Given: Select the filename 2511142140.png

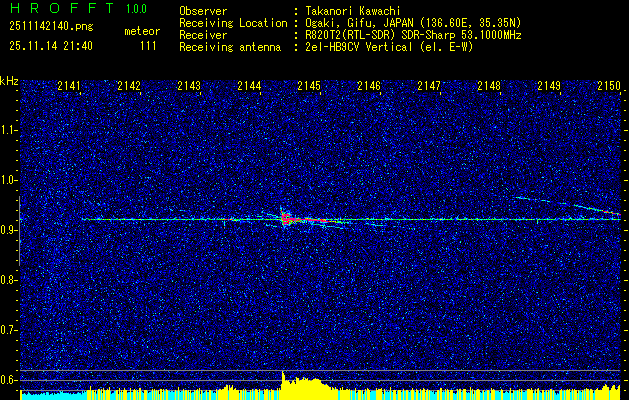Looking at the screenshot, I should pyautogui.click(x=51, y=27).
